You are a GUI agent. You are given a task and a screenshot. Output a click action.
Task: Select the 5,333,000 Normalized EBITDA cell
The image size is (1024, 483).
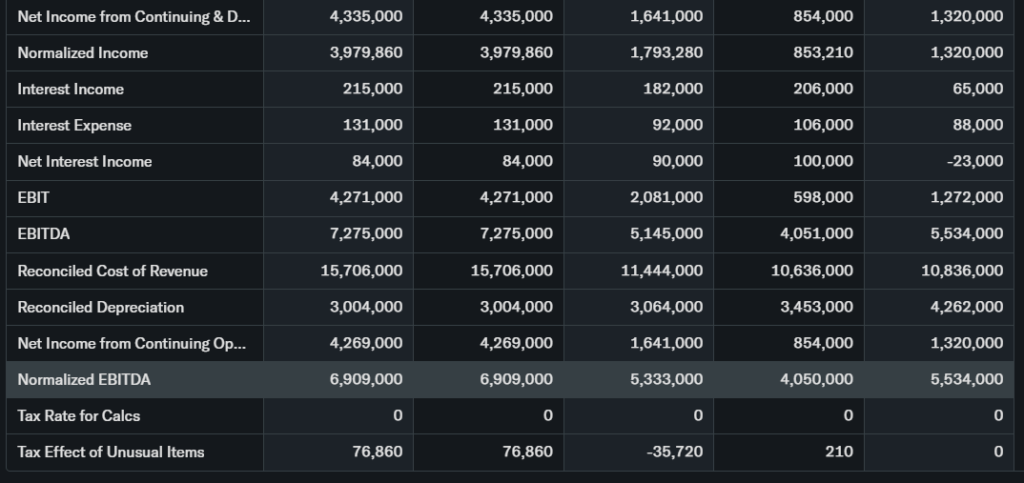[666, 379]
